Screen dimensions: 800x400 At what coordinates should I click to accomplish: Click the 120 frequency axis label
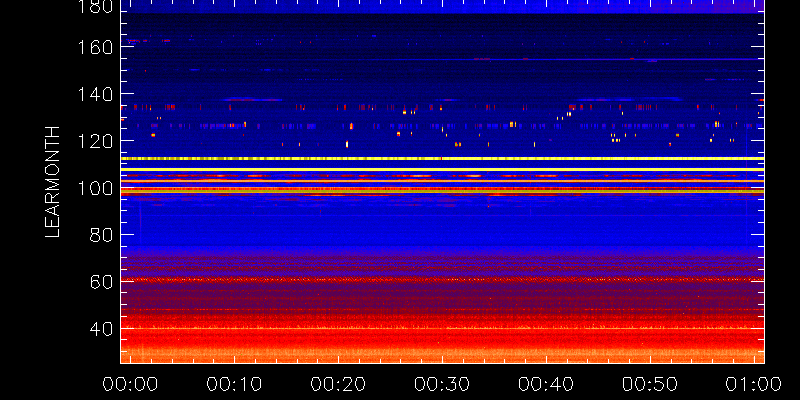coord(95,141)
